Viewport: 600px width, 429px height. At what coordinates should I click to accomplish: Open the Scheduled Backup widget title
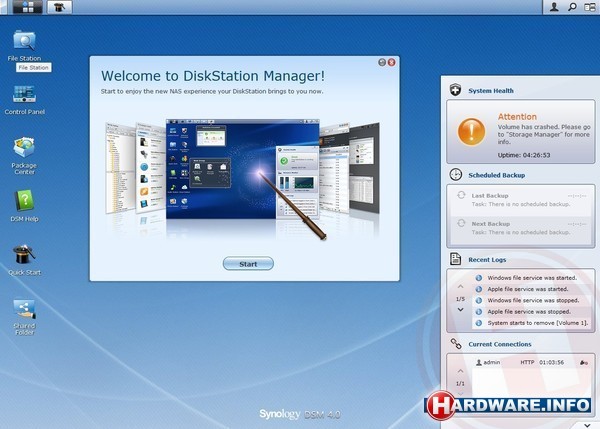click(x=497, y=175)
